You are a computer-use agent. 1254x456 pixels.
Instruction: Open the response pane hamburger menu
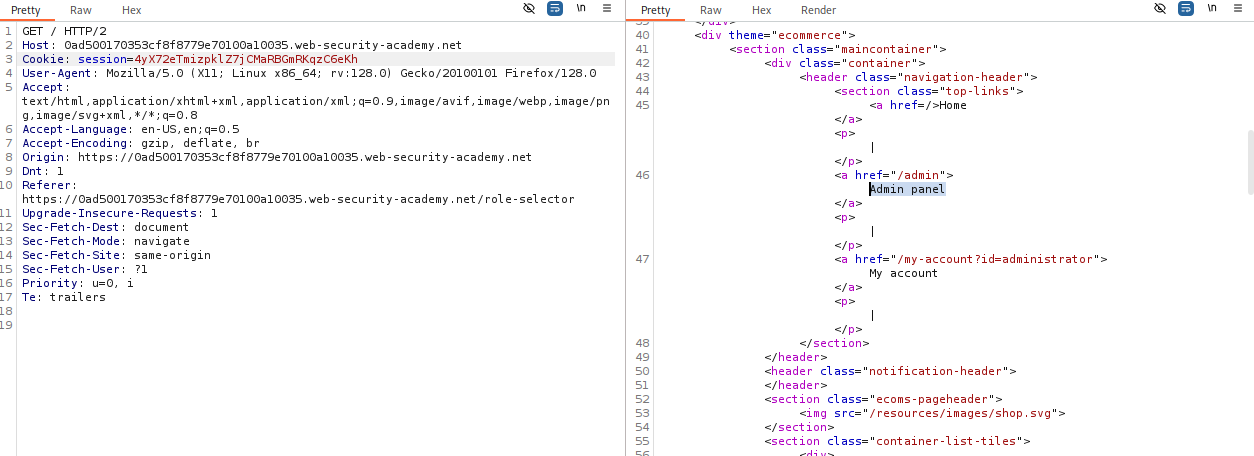point(1238,9)
